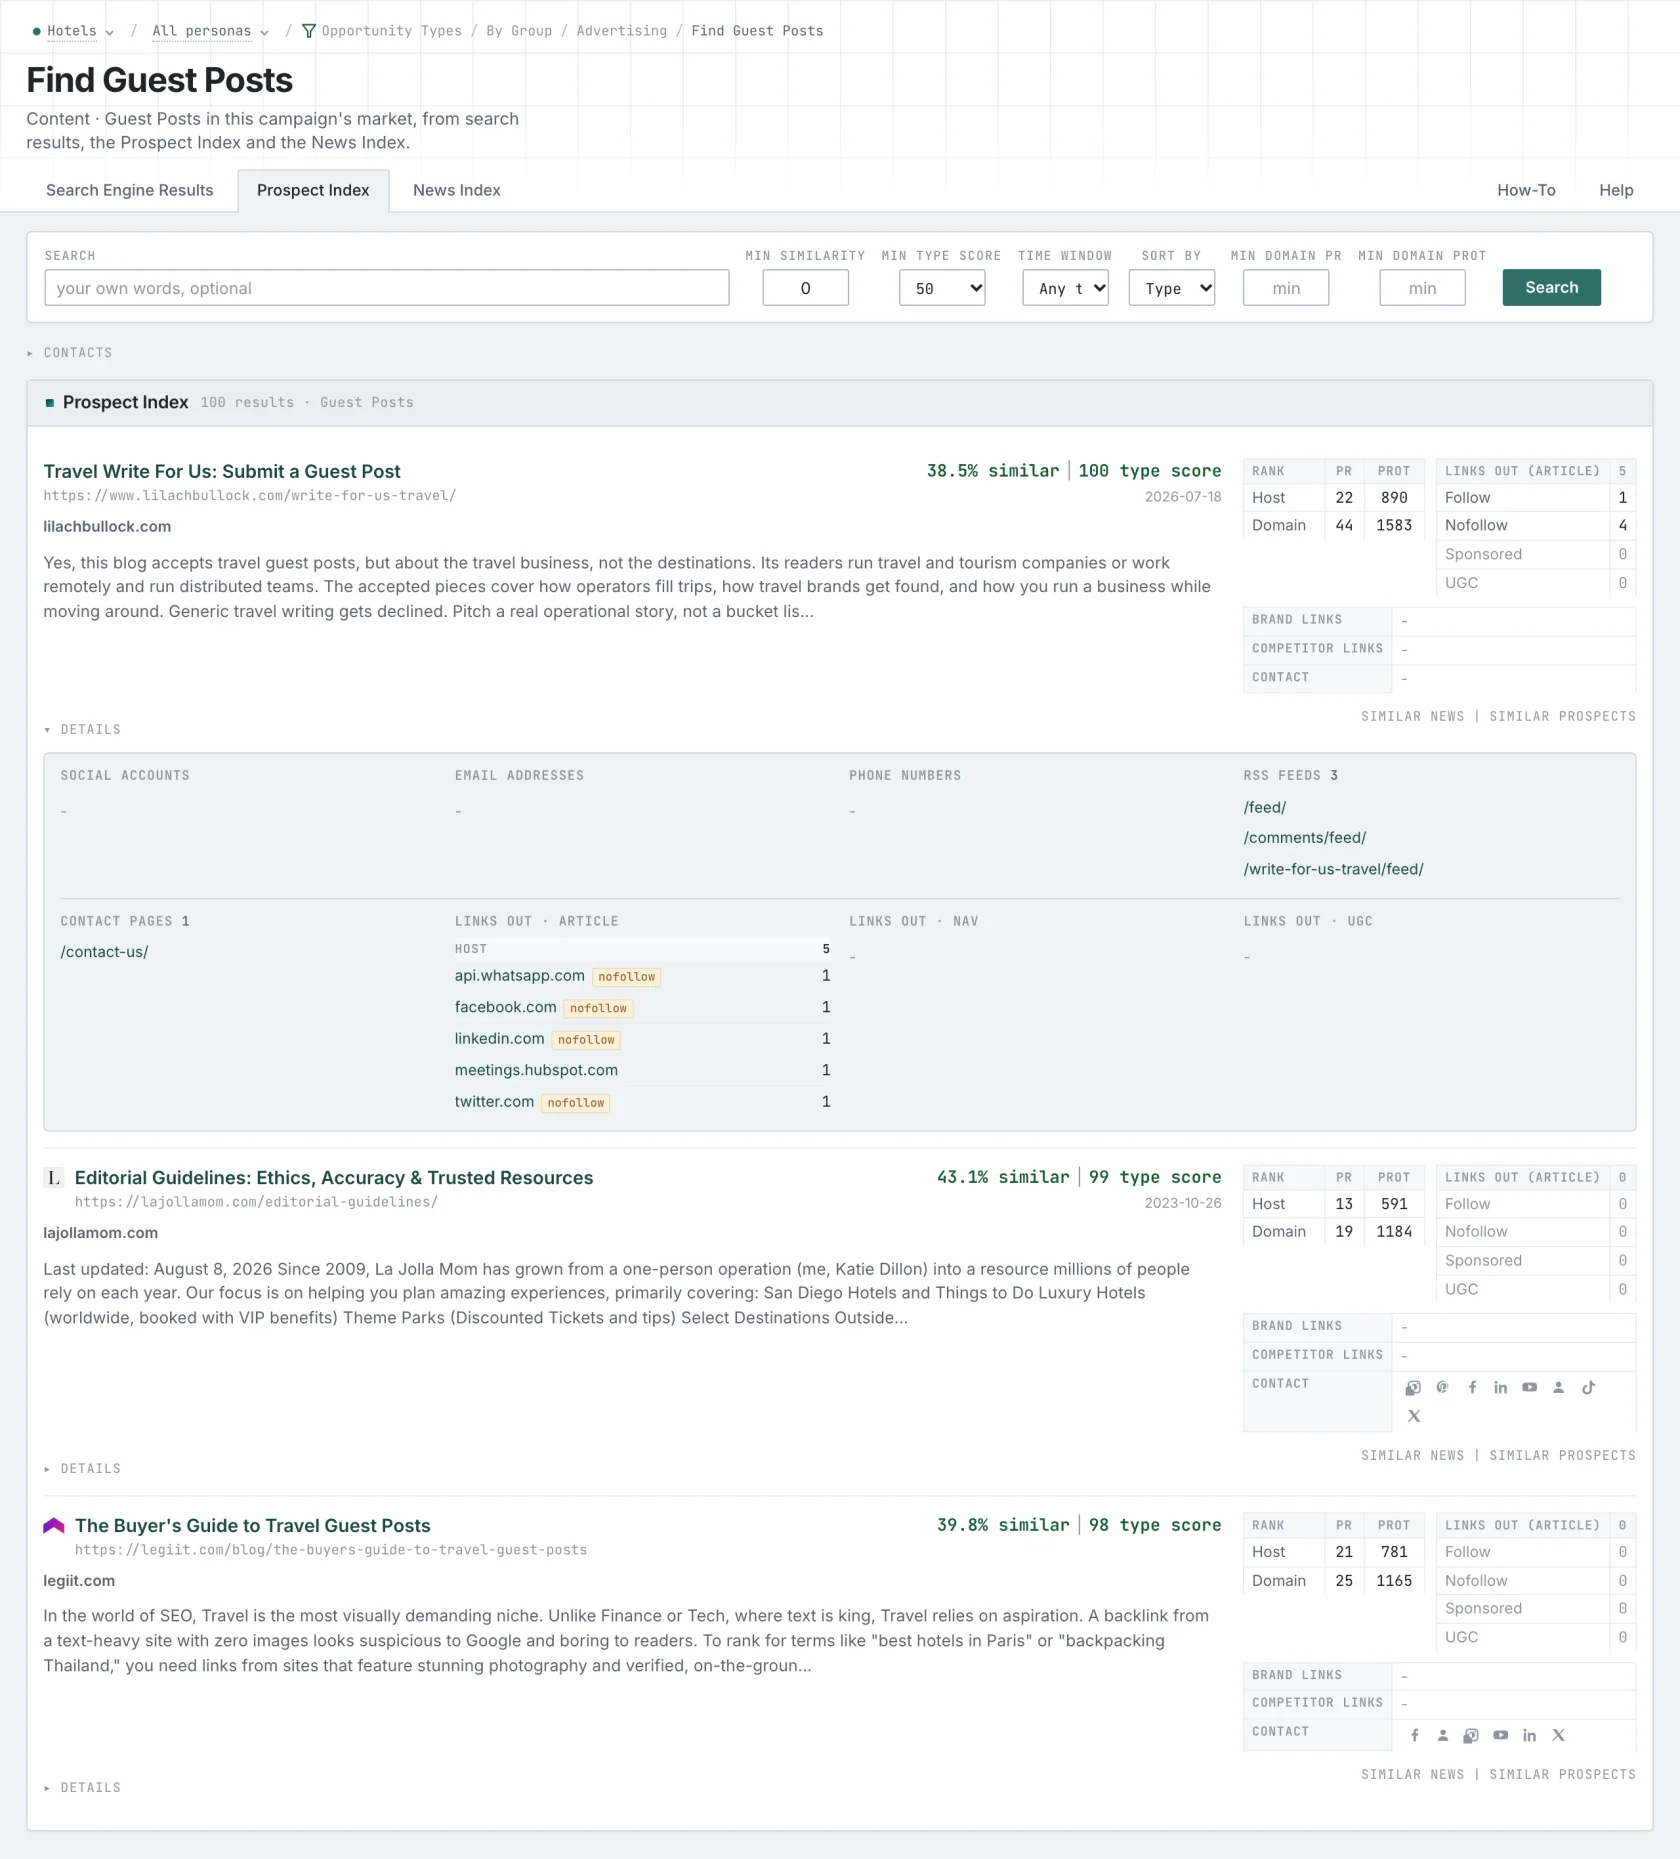Screen dimensions: 1680x1859
Task: Open the Min Type Score dropdown showing 50
Action: 942,288
